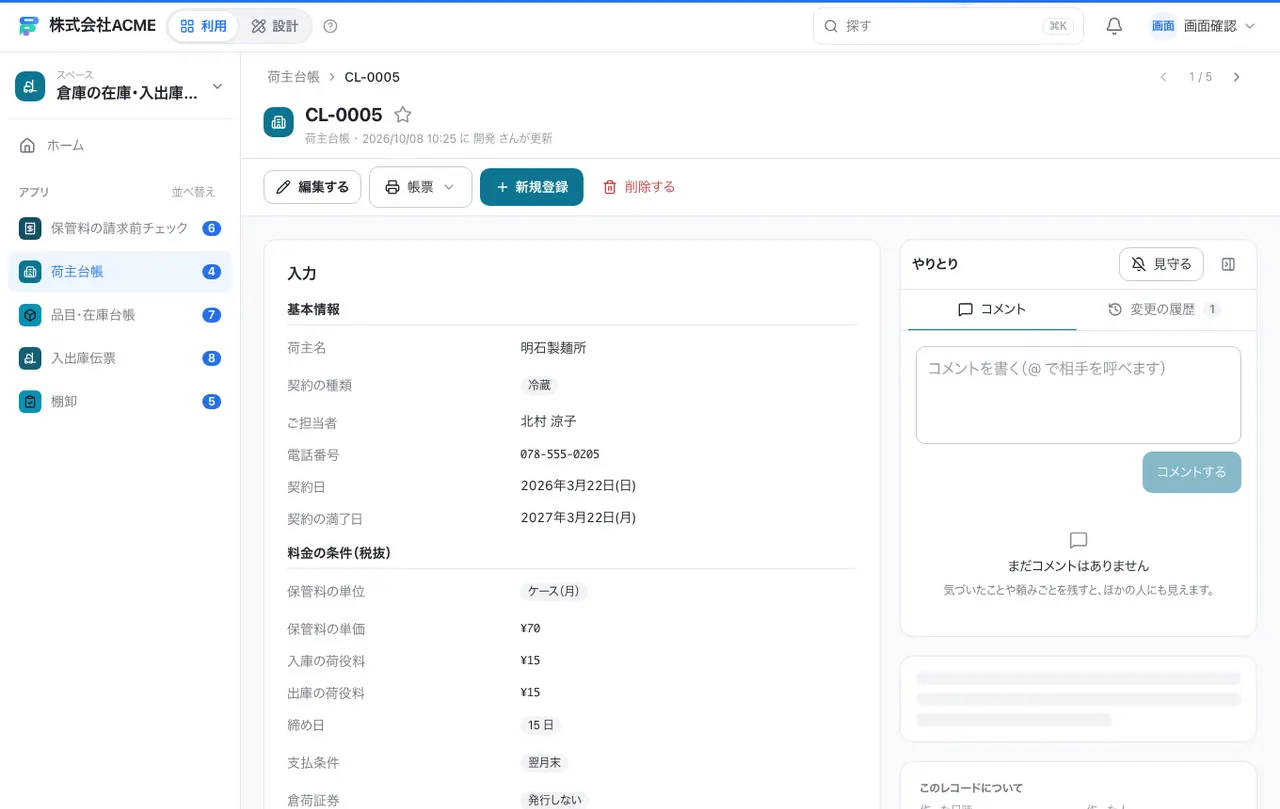Click the 保管料の請求前チェック app icon
This screenshot has height=809, width=1280.
coord(30,228)
